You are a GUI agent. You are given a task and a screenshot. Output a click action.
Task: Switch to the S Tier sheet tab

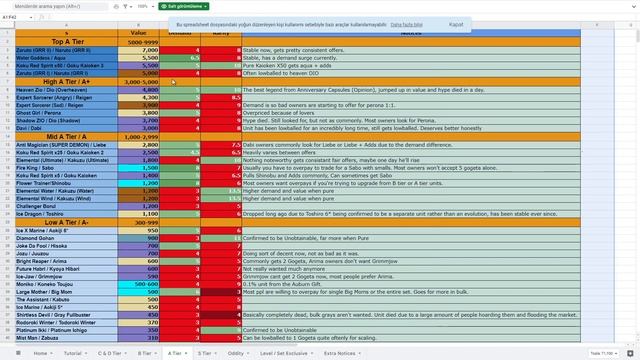tap(204, 353)
